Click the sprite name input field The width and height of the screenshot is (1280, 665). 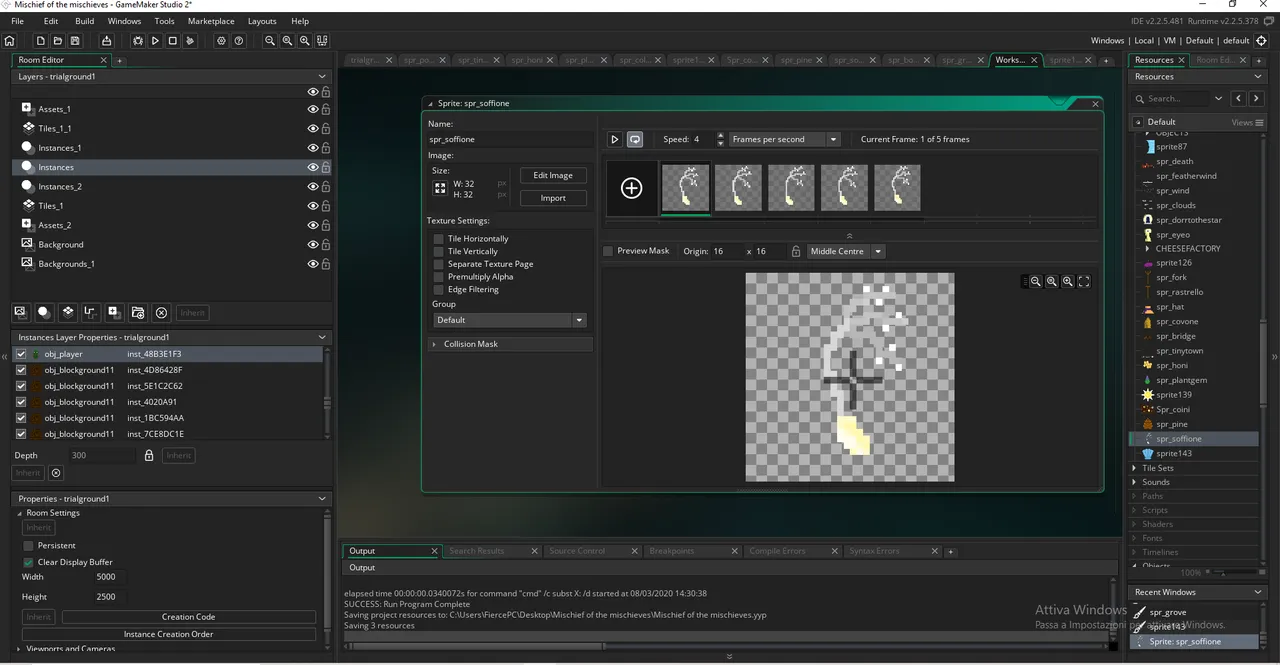coord(509,139)
